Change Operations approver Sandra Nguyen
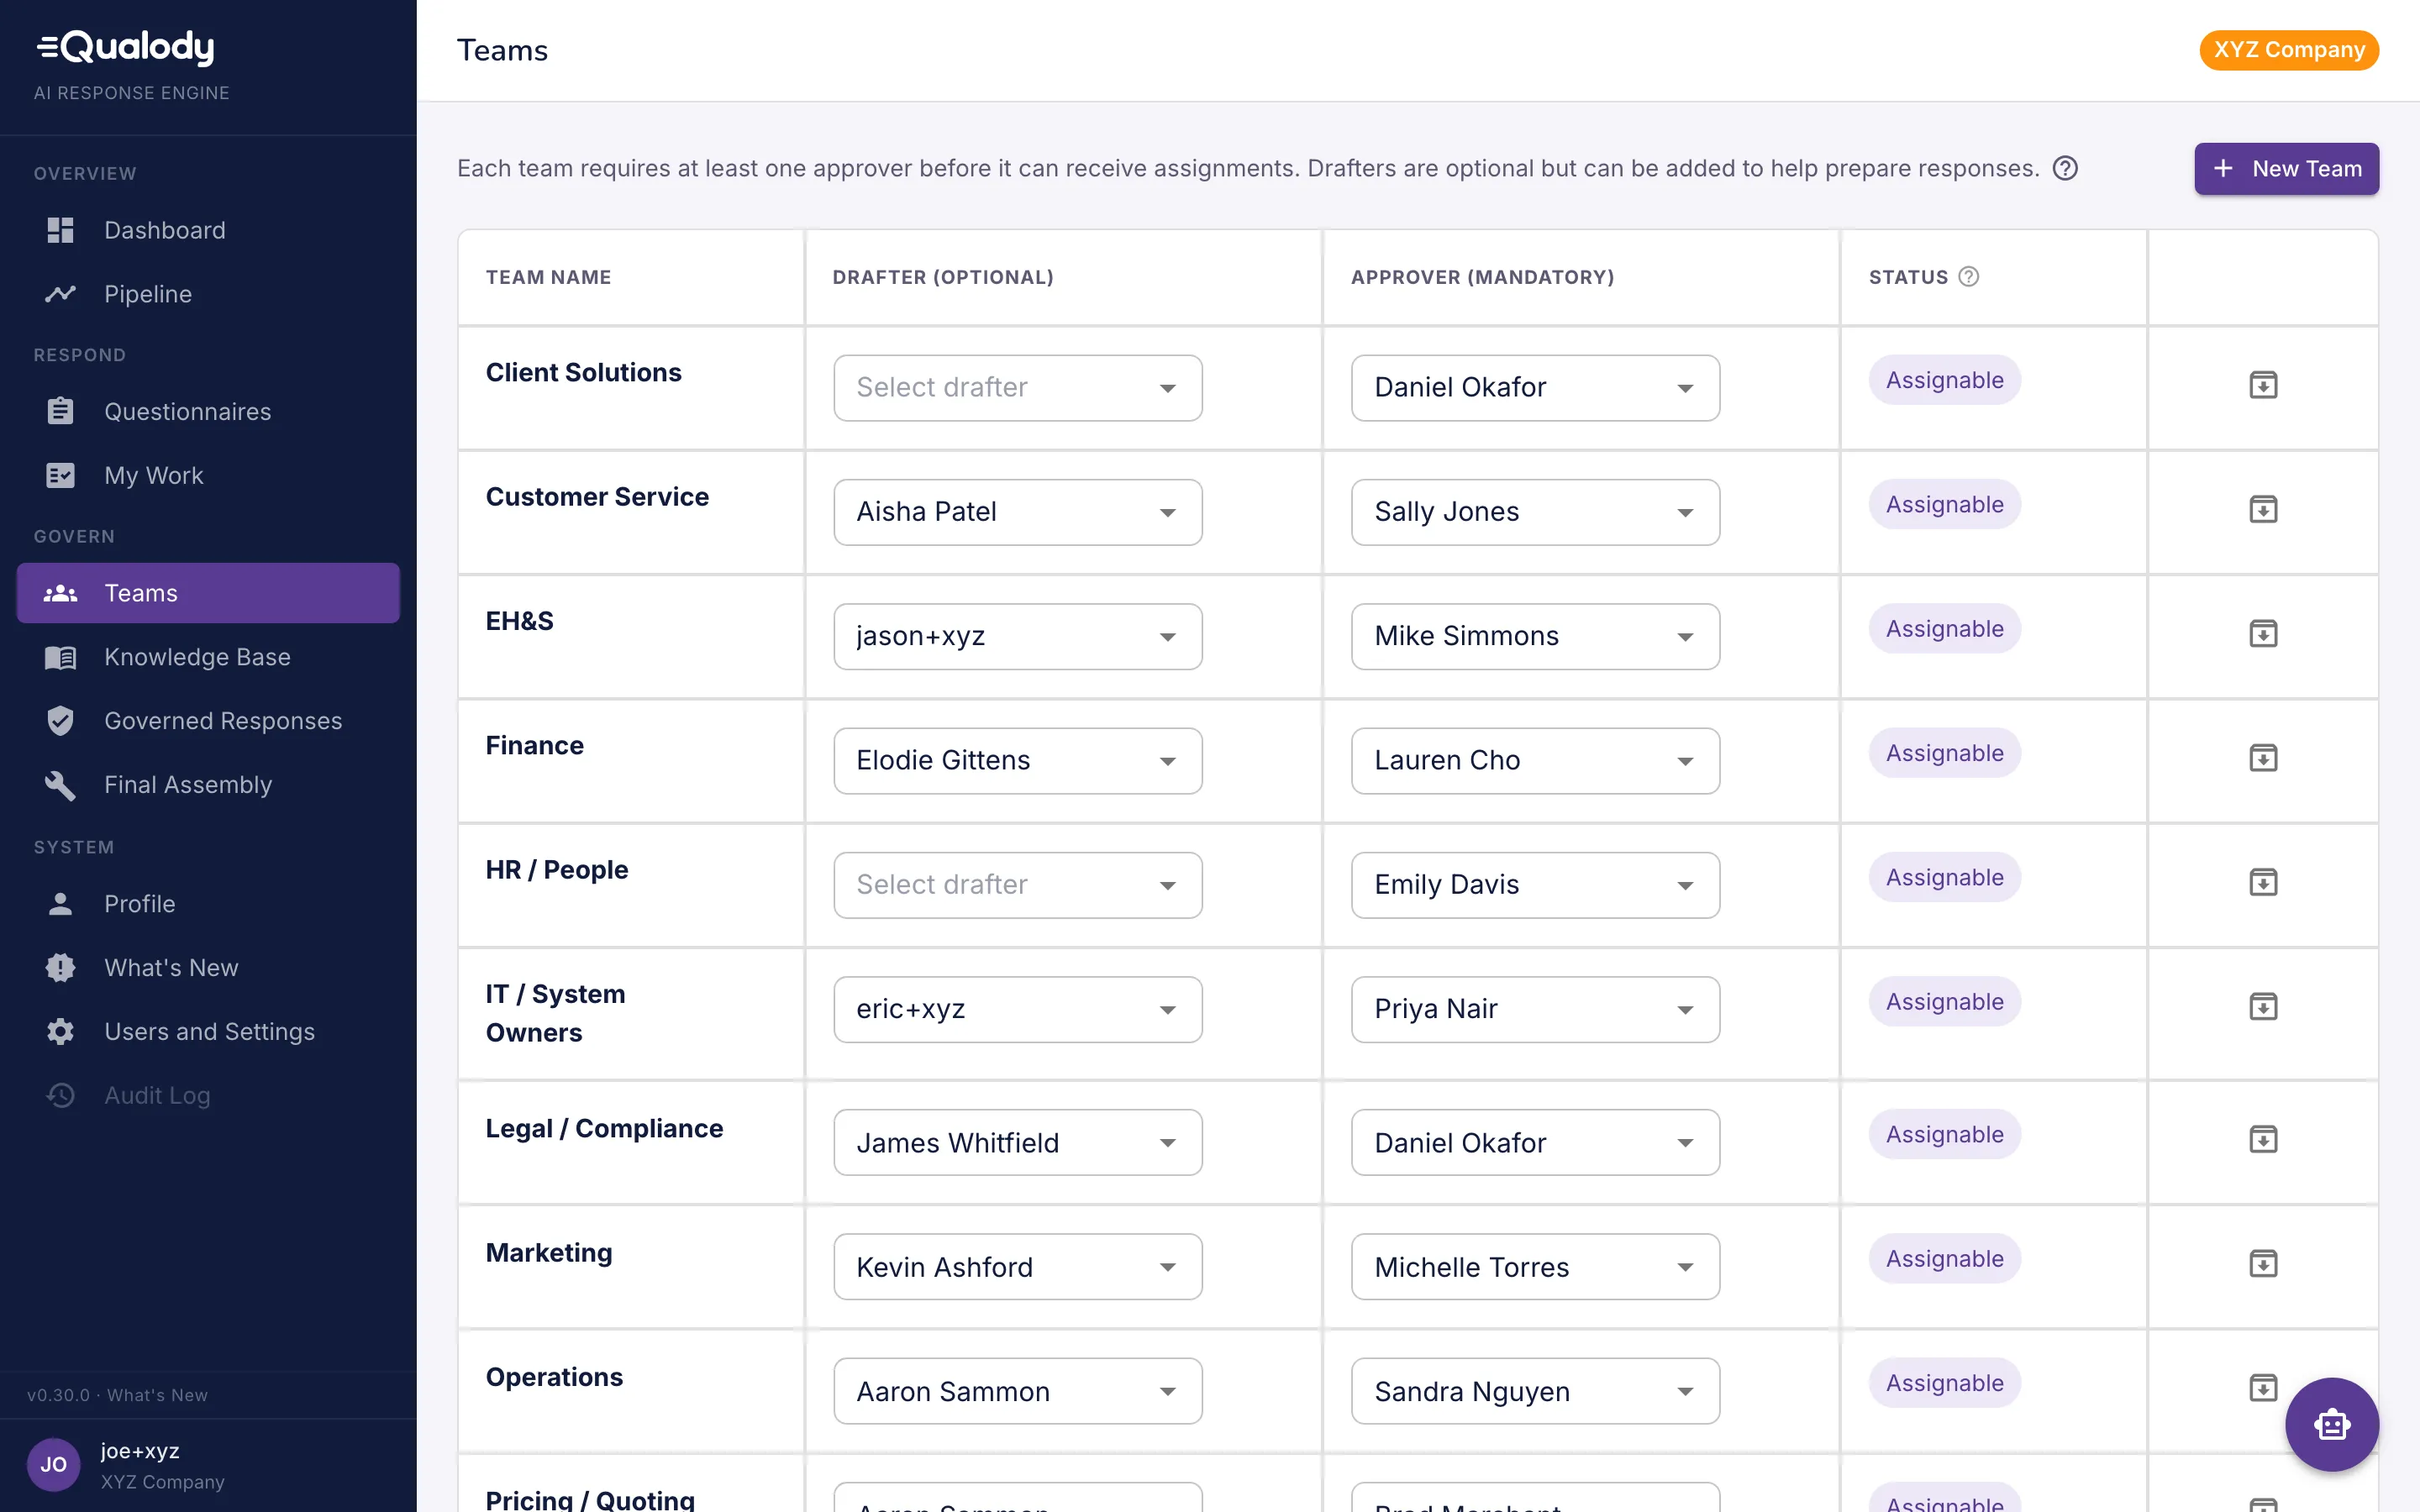The image size is (2420, 1512). tap(1535, 1391)
